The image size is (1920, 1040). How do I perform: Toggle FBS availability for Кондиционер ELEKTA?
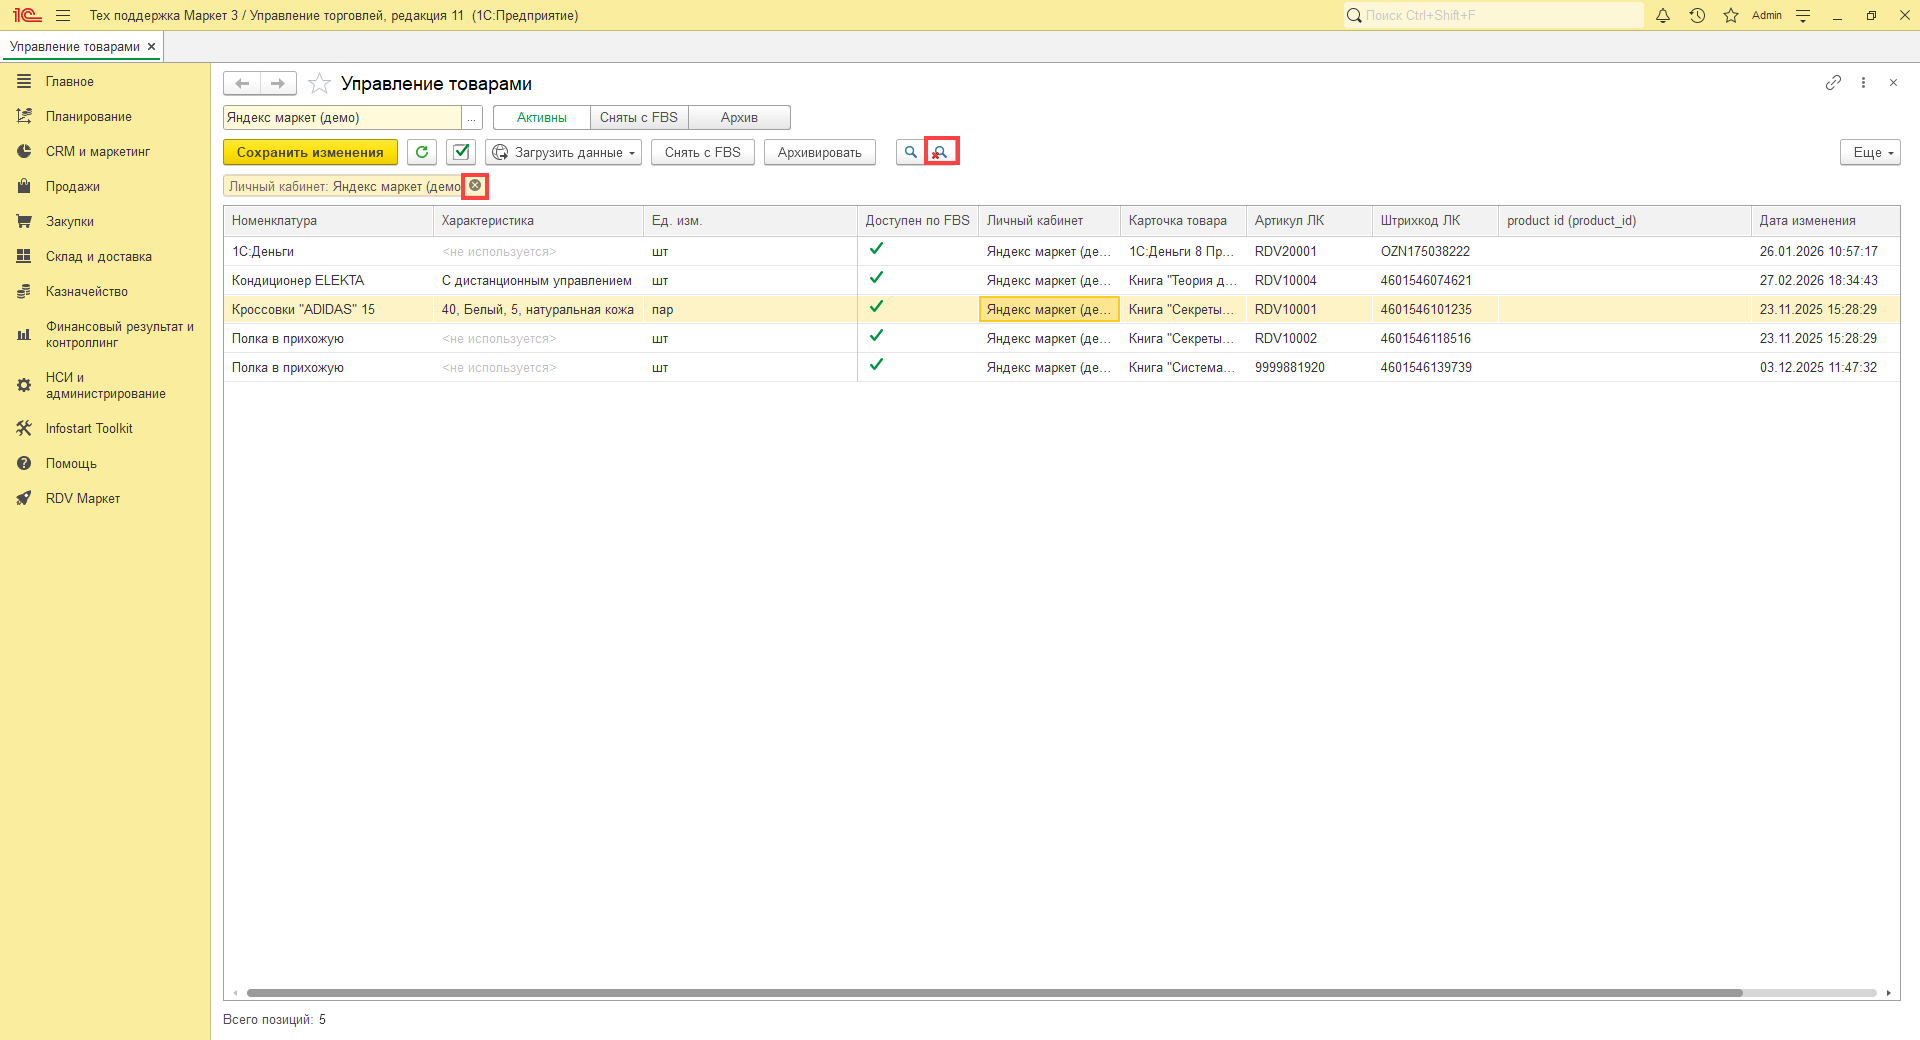click(876, 279)
